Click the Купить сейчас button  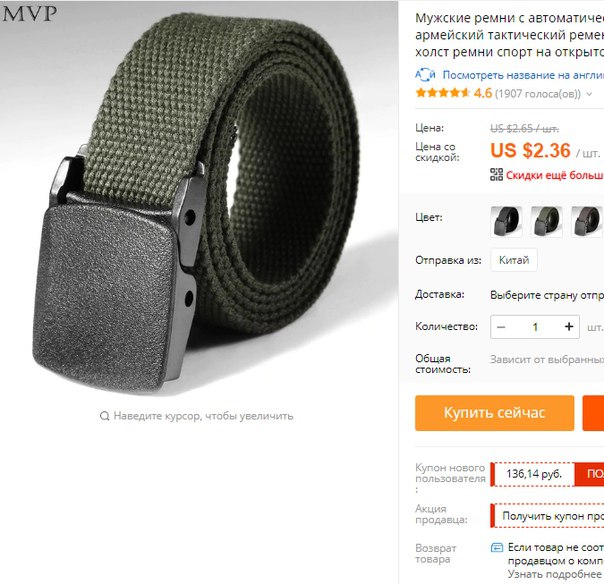(495, 413)
